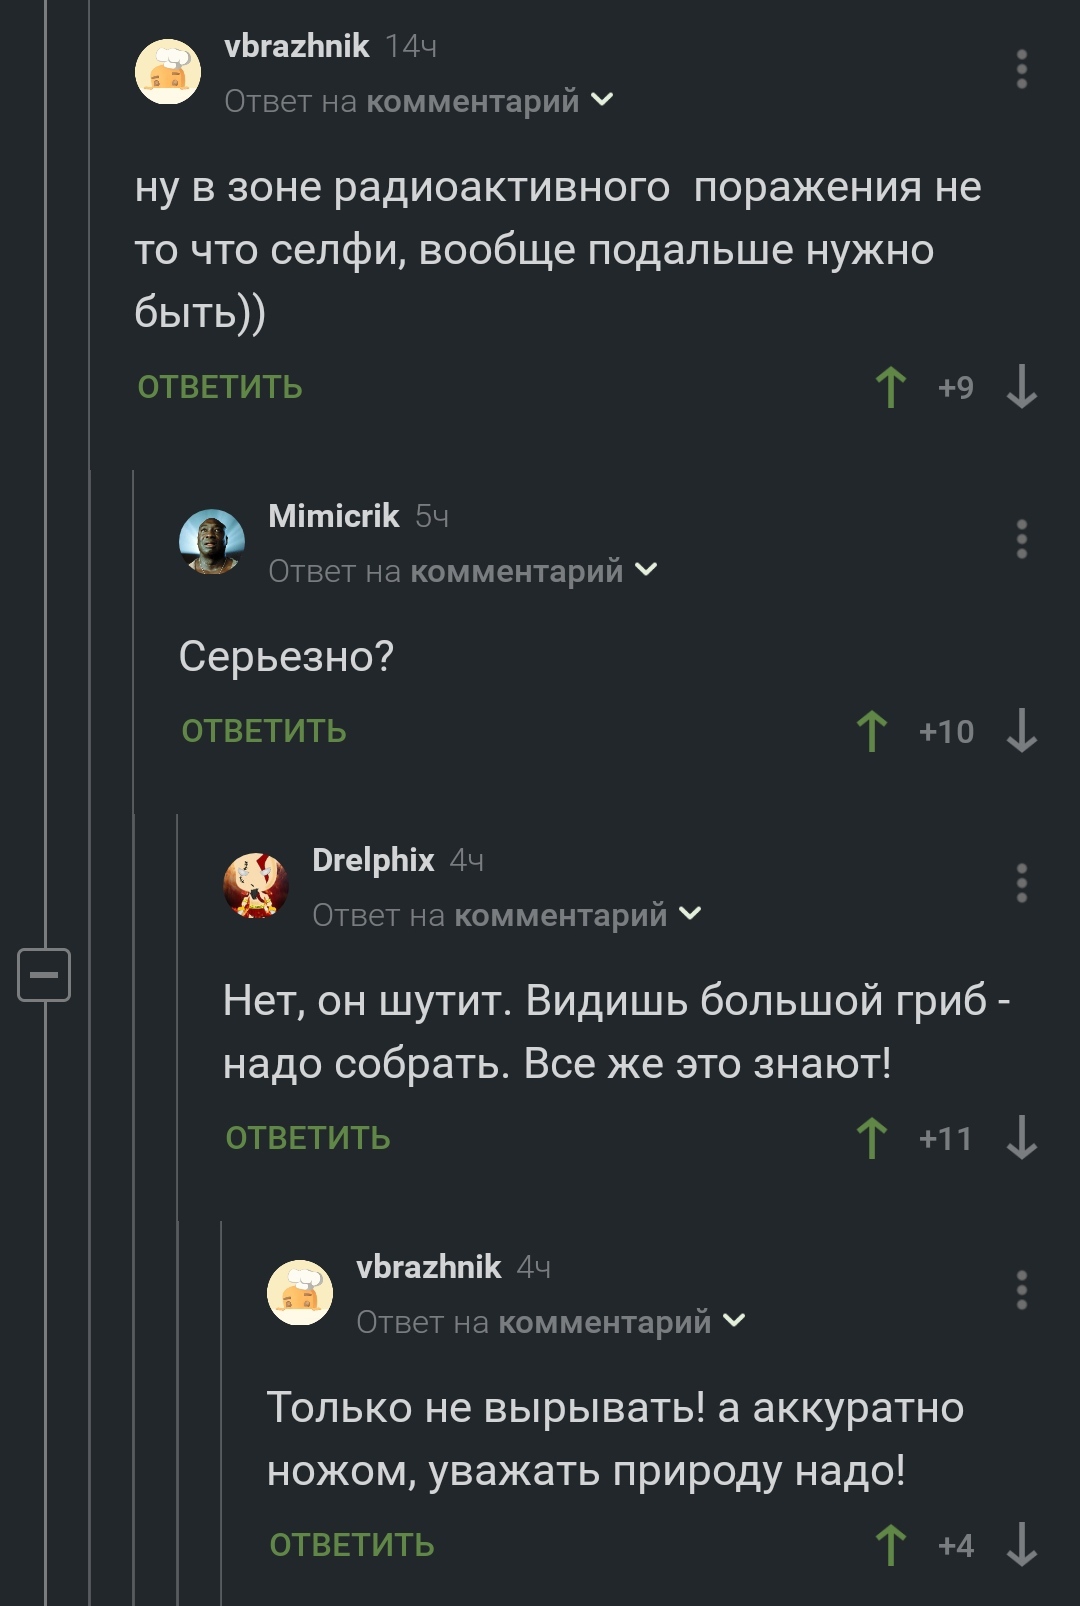Expand parent comment chevron for Drelphix's reply
This screenshot has width=1080, height=1606.
pos(691,914)
